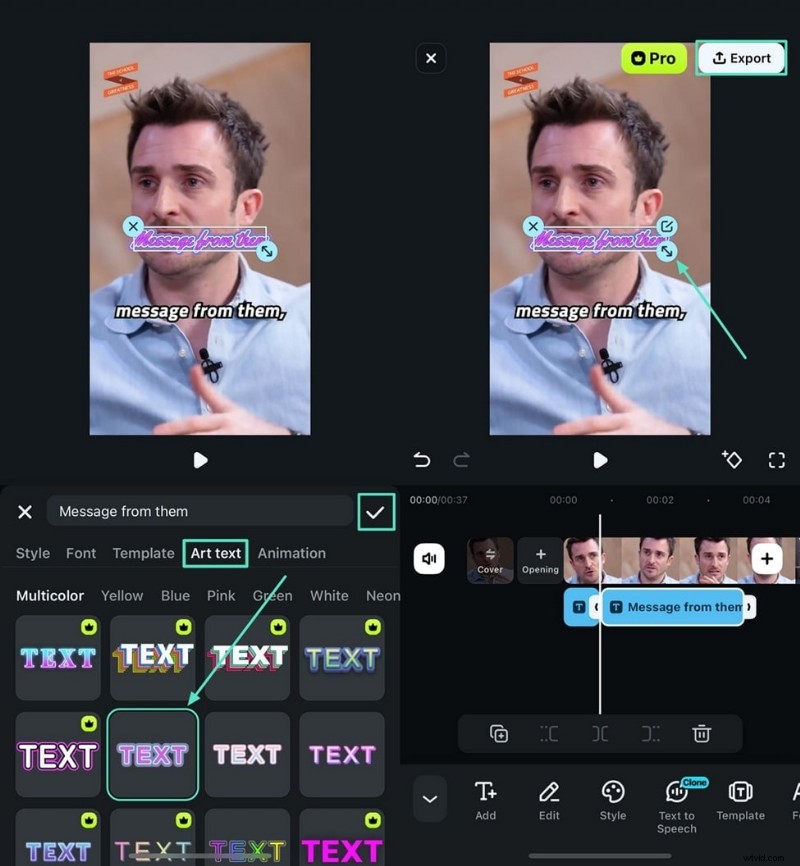The image size is (800, 866).
Task: Mute the timeline audio
Action: click(428, 559)
